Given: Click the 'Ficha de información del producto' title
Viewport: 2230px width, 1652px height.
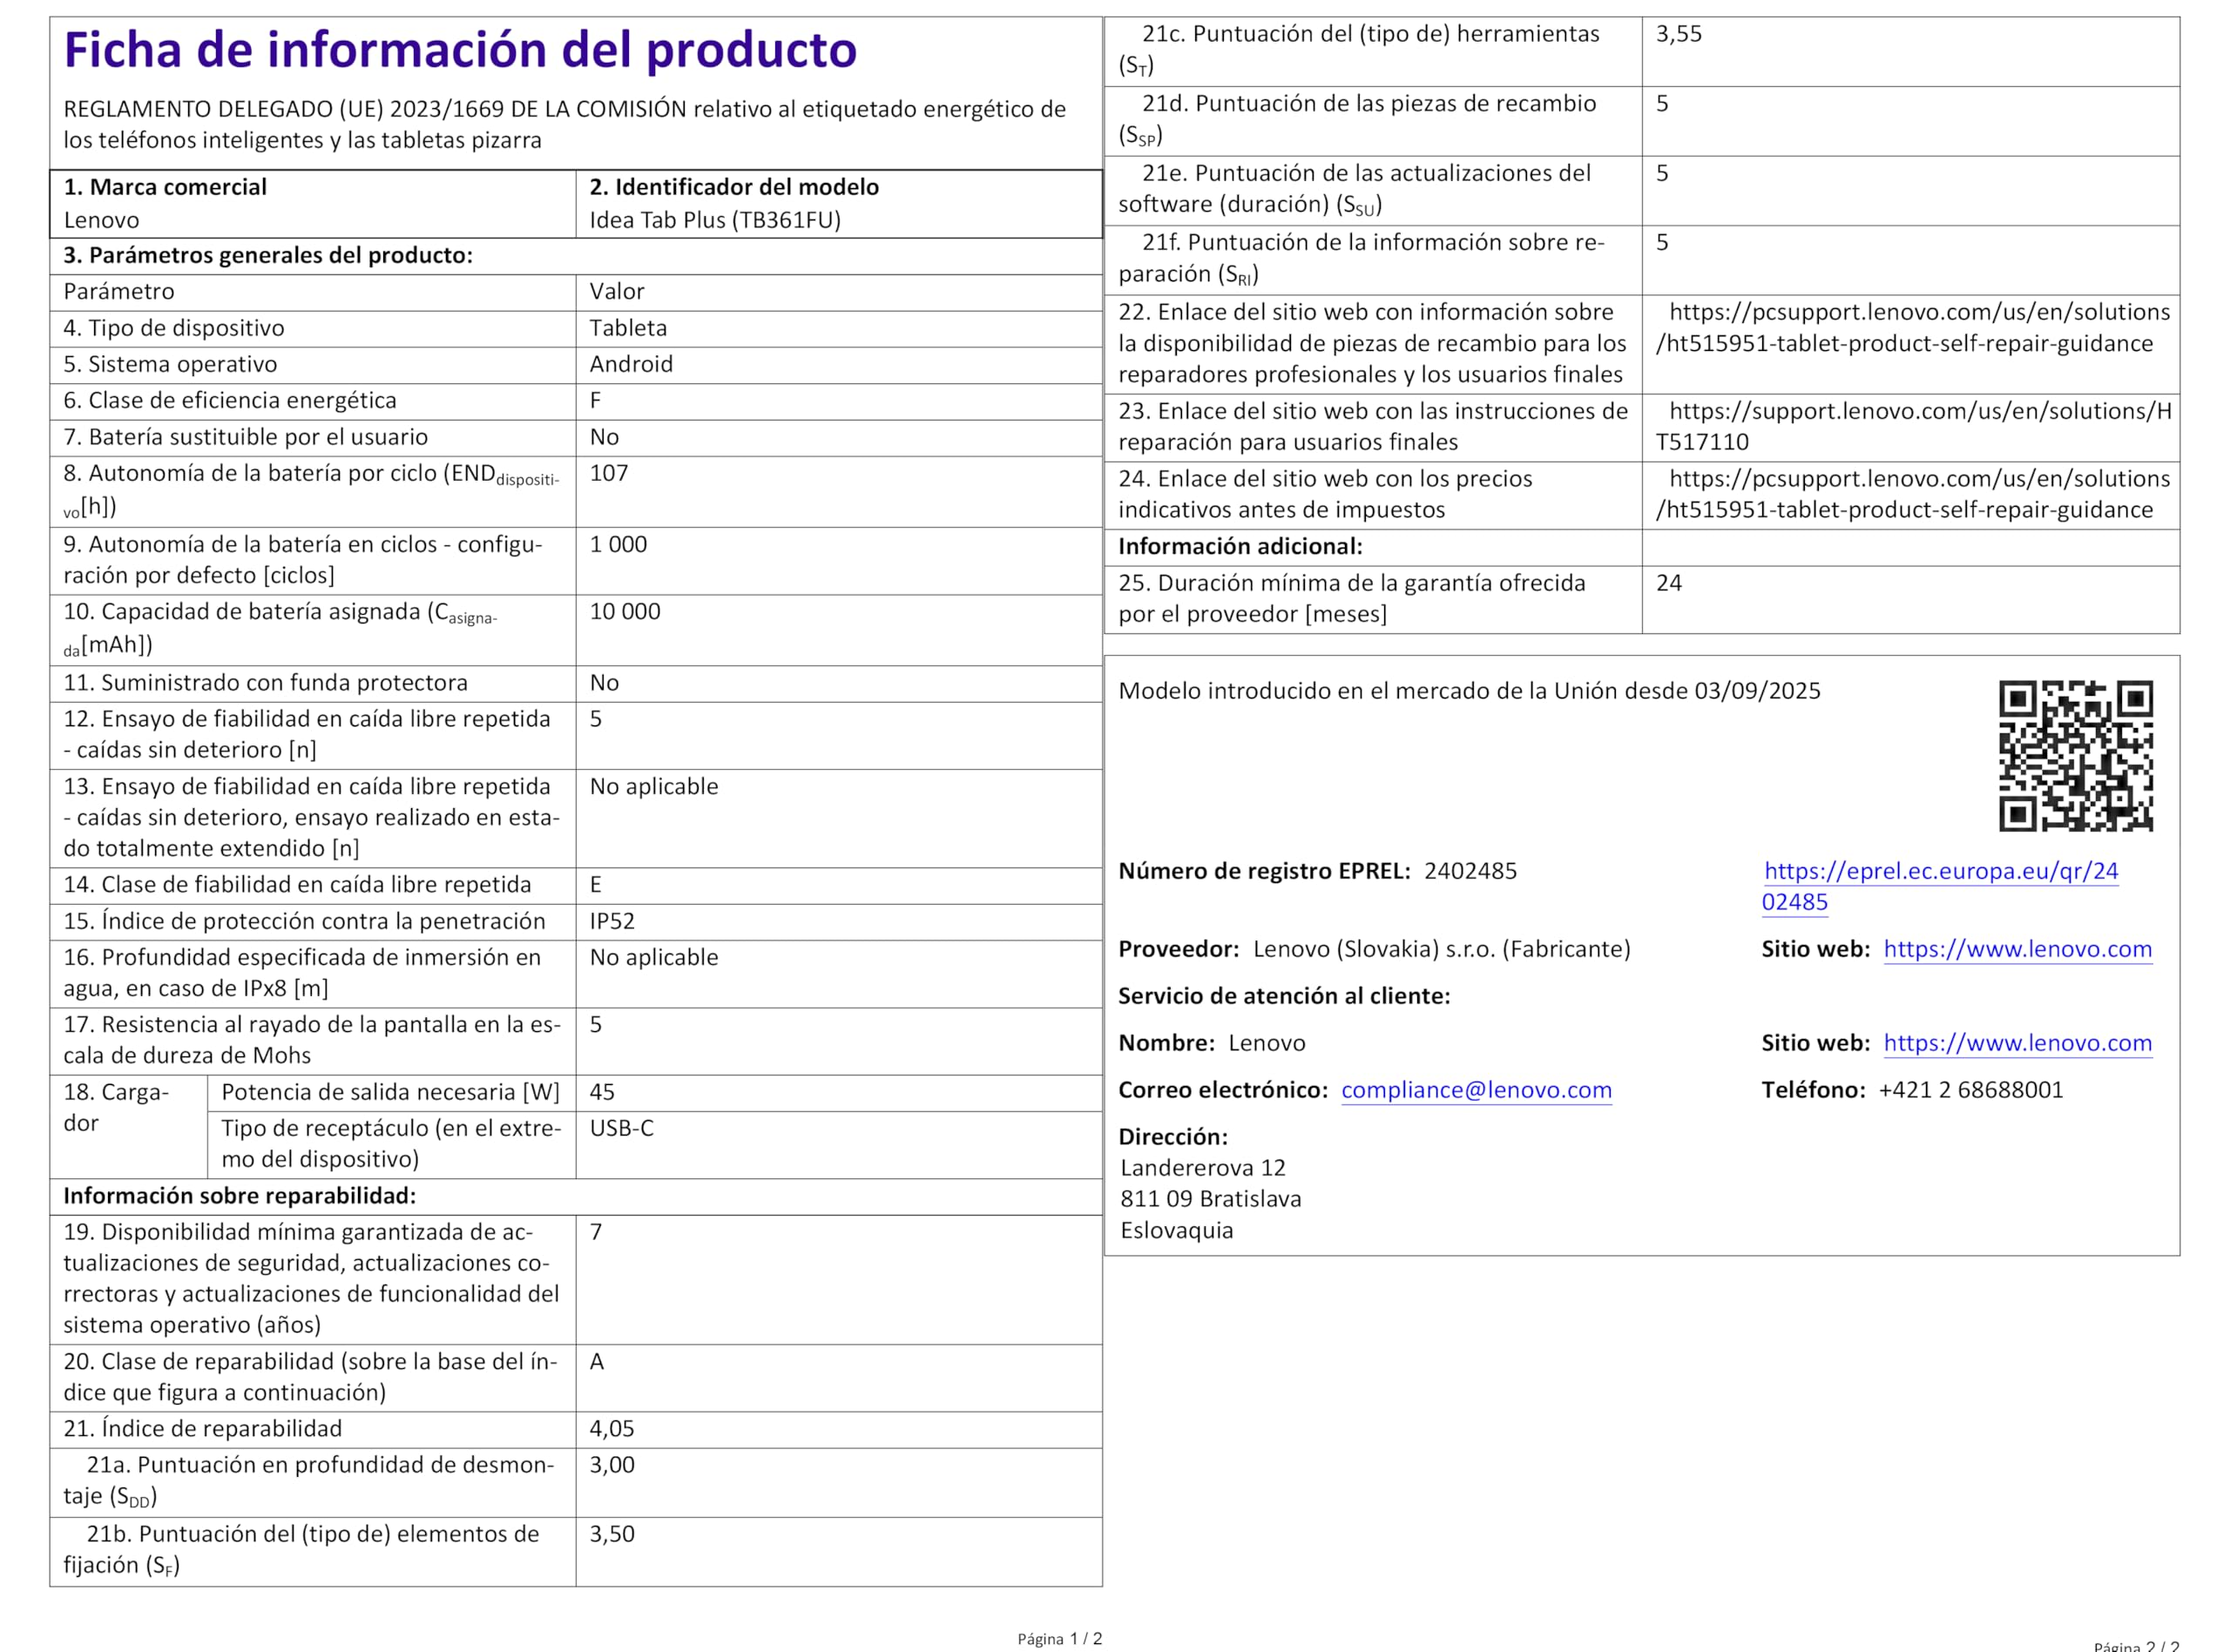Looking at the screenshot, I should [x=460, y=50].
